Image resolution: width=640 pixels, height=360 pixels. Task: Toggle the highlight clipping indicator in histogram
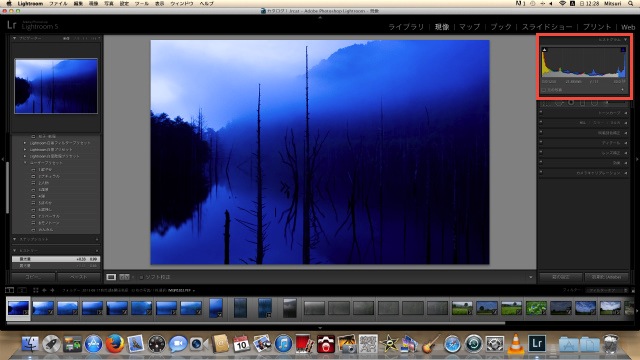623,50
